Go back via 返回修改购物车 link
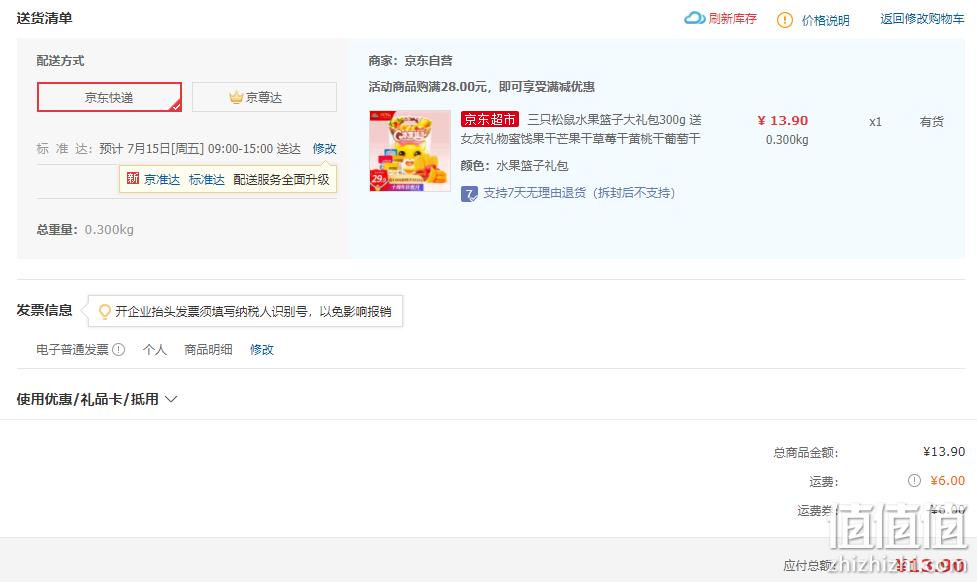977x582 pixels. tap(922, 19)
